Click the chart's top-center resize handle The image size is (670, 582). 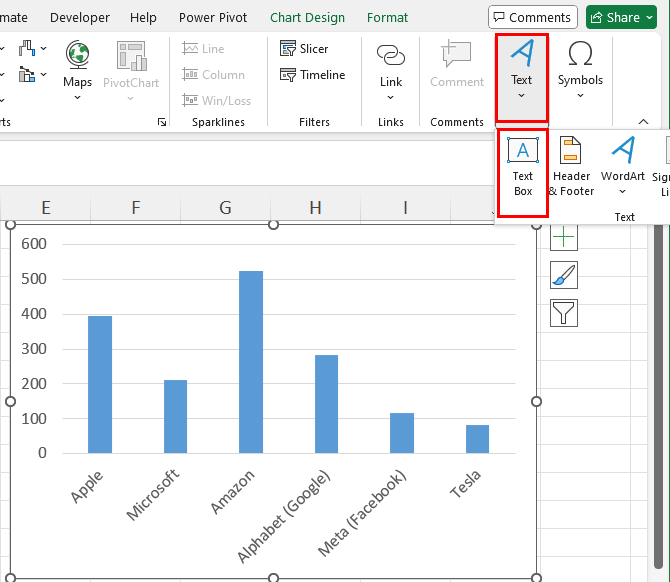pos(273,224)
